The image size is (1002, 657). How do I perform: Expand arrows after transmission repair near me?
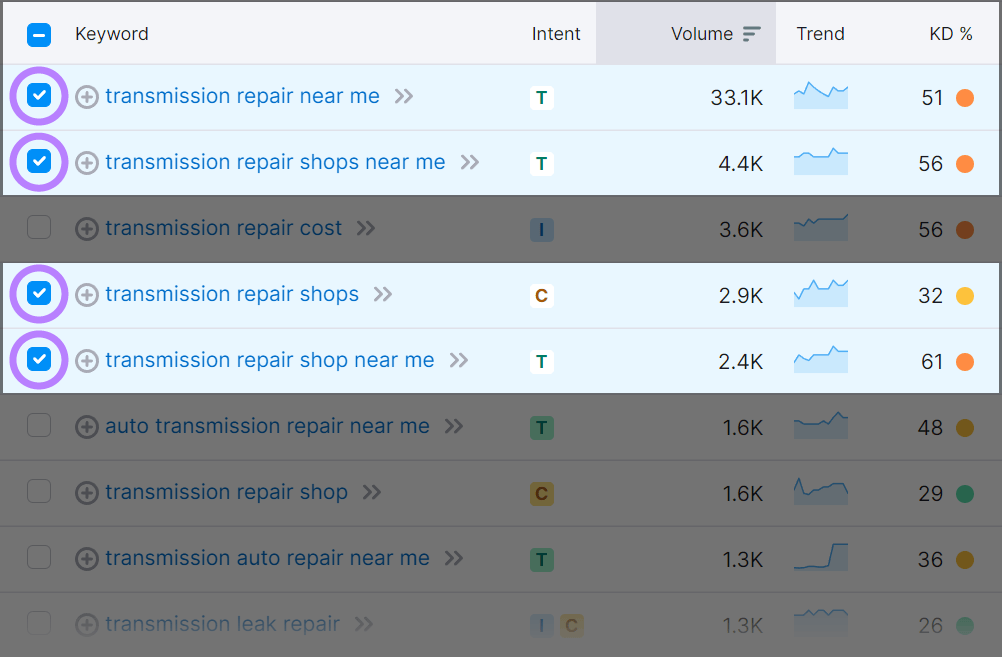coord(404,97)
